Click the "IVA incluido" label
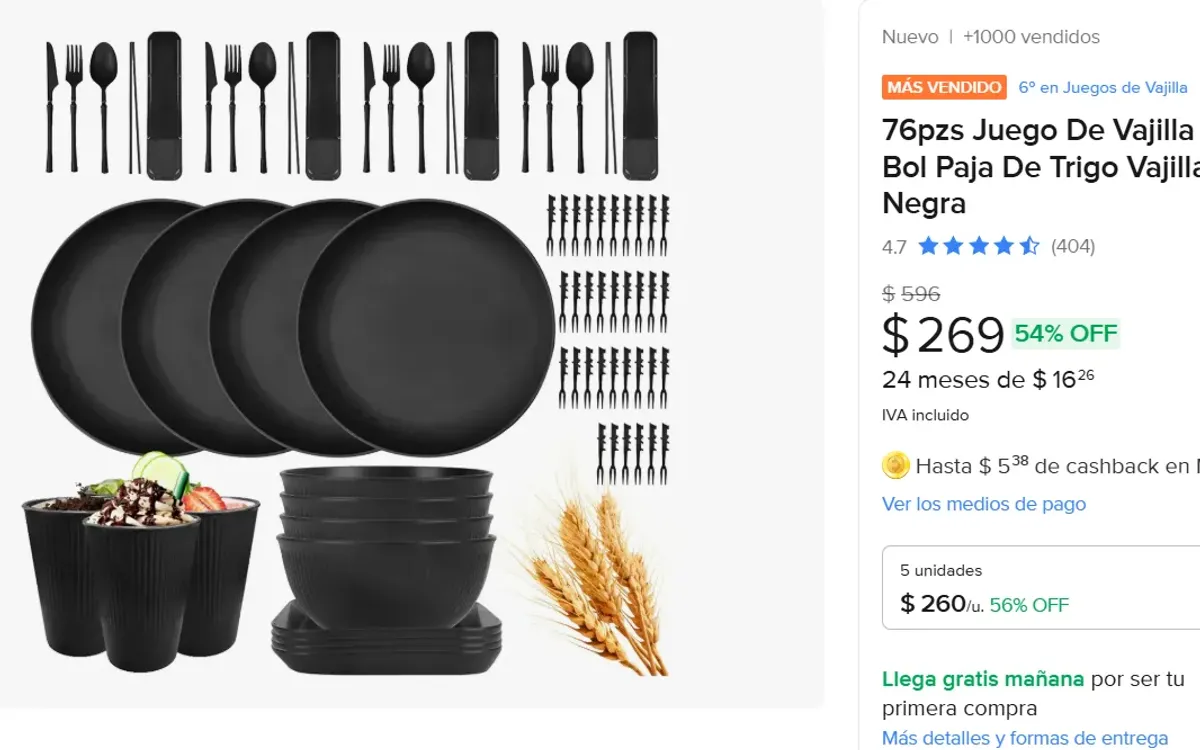The height and width of the screenshot is (750, 1200). 925,415
